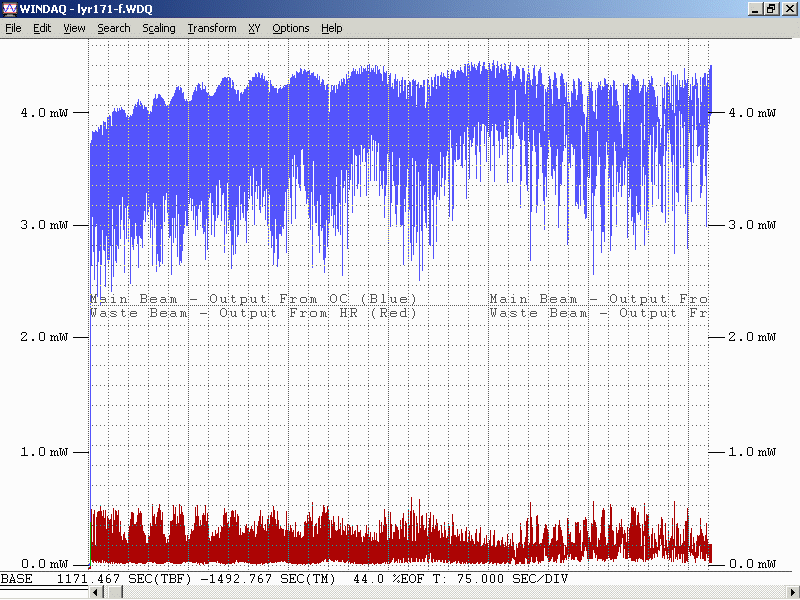The width and height of the screenshot is (800, 600).
Task: Click the BASE indicator in status bar
Action: (16, 579)
